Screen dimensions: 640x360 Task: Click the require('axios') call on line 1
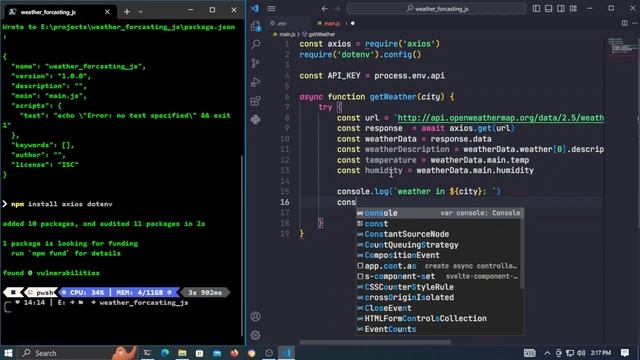pyautogui.click(x=402, y=44)
